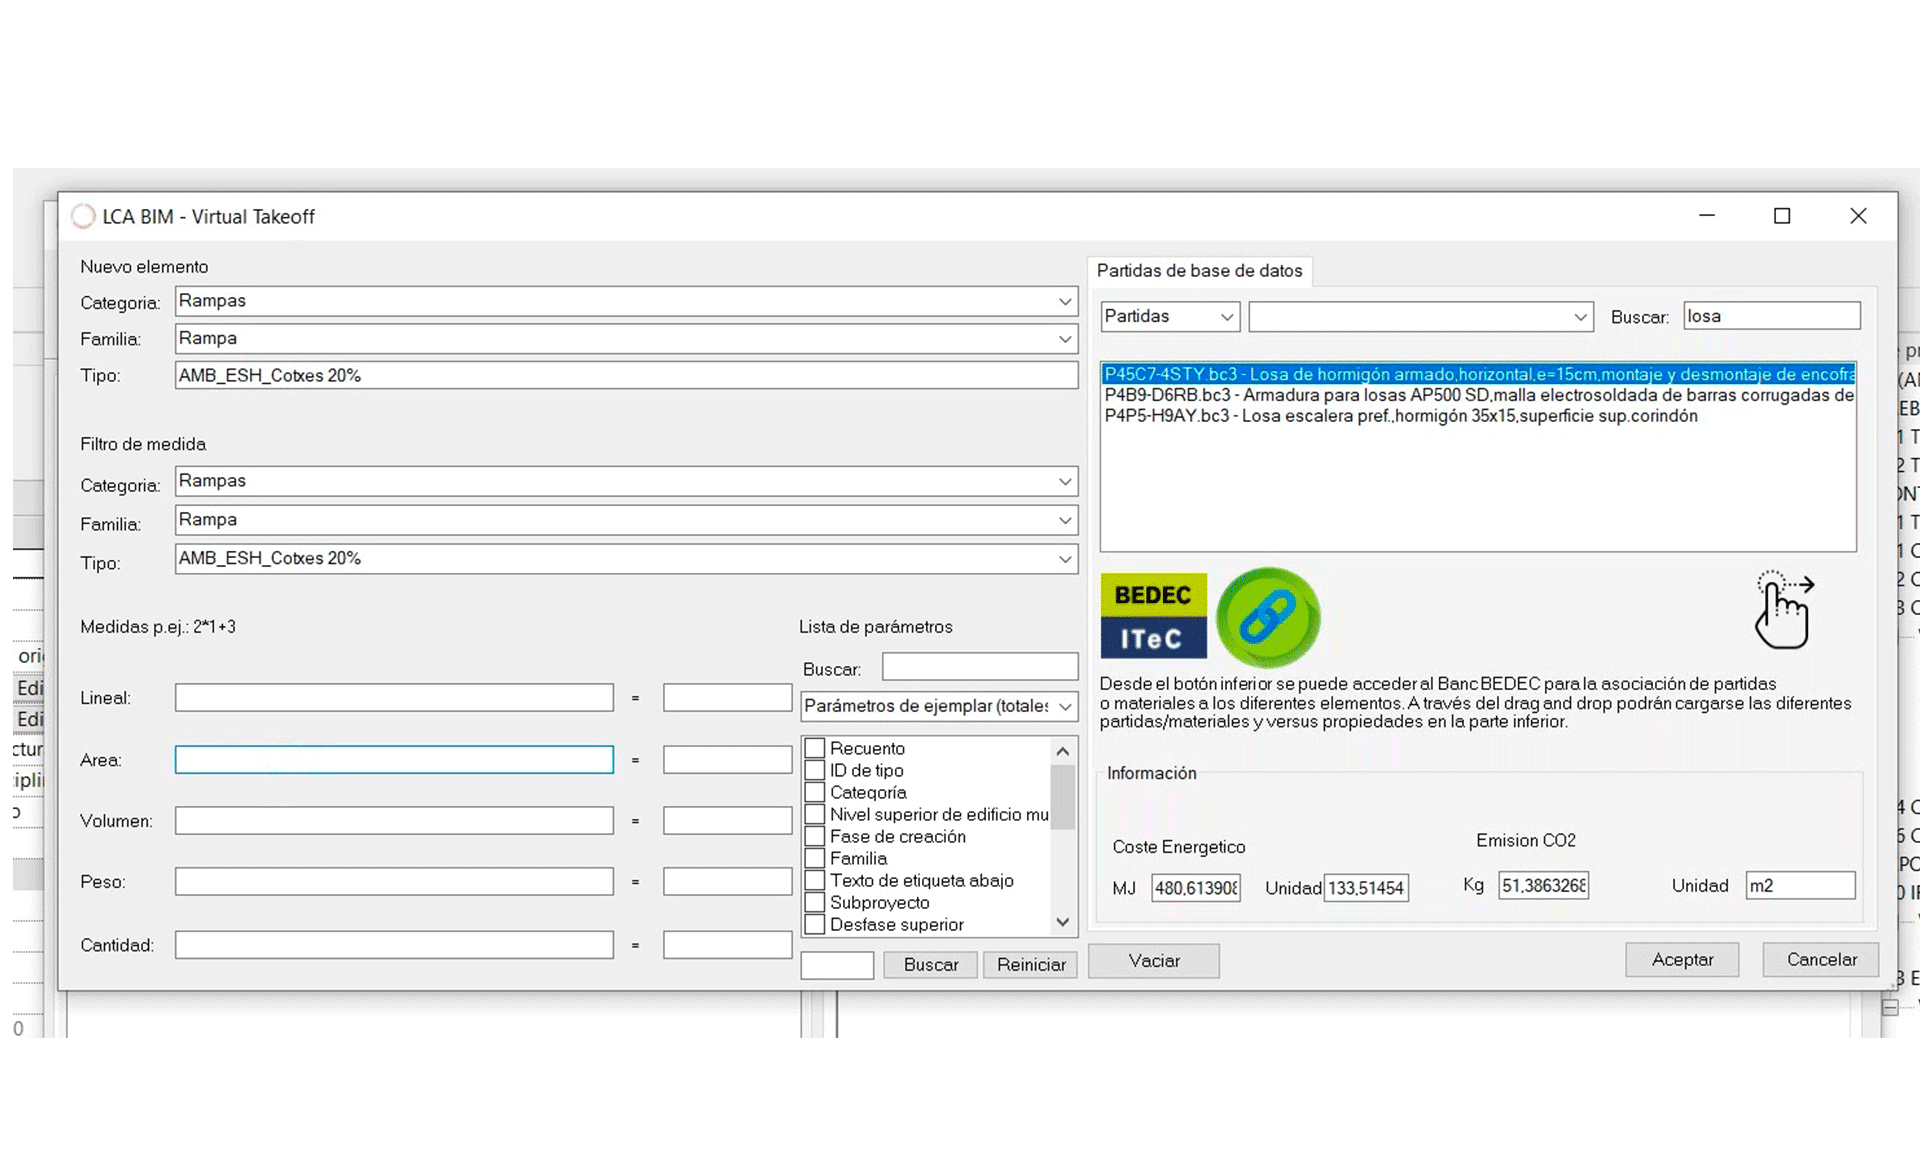Click the Volumen measure input field
The image size is (1920, 1169).
tap(394, 821)
